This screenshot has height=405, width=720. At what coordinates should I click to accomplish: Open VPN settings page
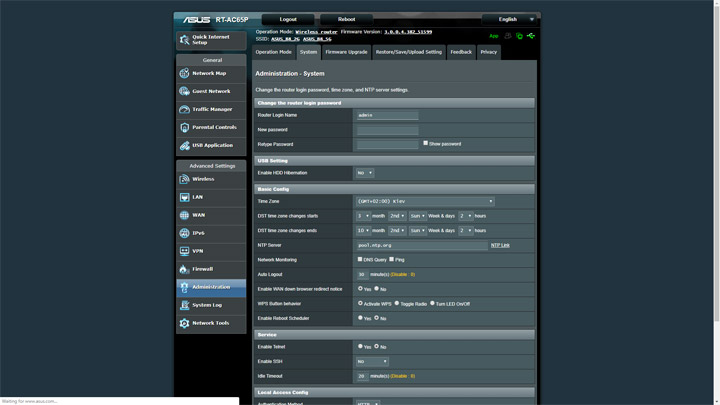pyautogui.click(x=211, y=251)
